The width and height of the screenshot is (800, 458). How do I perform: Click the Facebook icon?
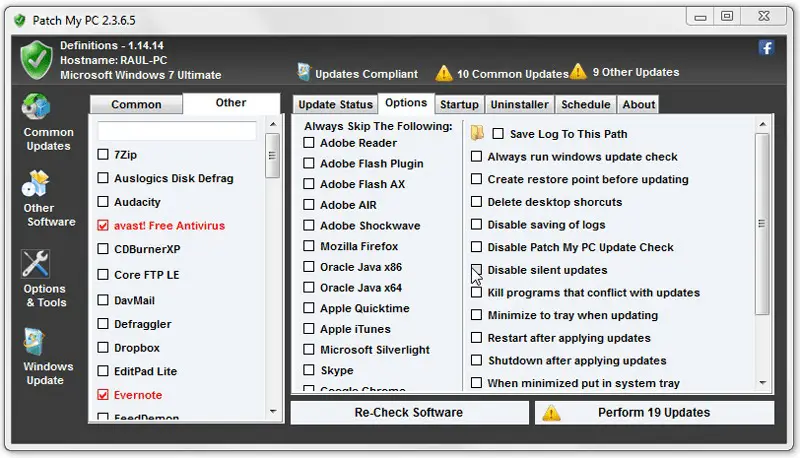point(766,48)
